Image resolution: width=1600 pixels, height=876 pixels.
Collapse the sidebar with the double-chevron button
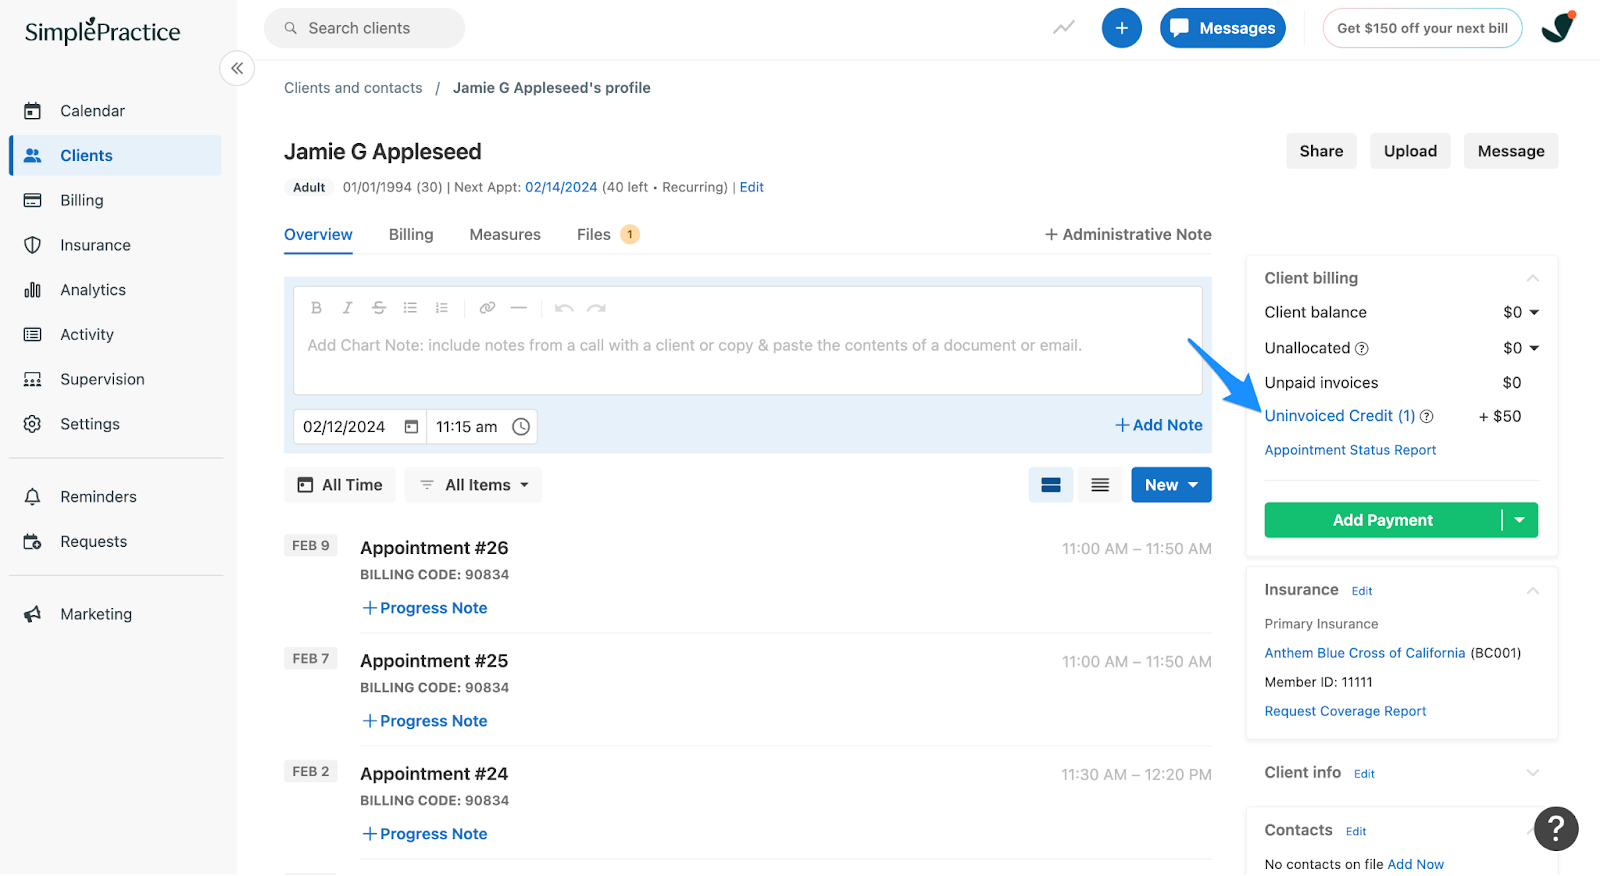(237, 68)
